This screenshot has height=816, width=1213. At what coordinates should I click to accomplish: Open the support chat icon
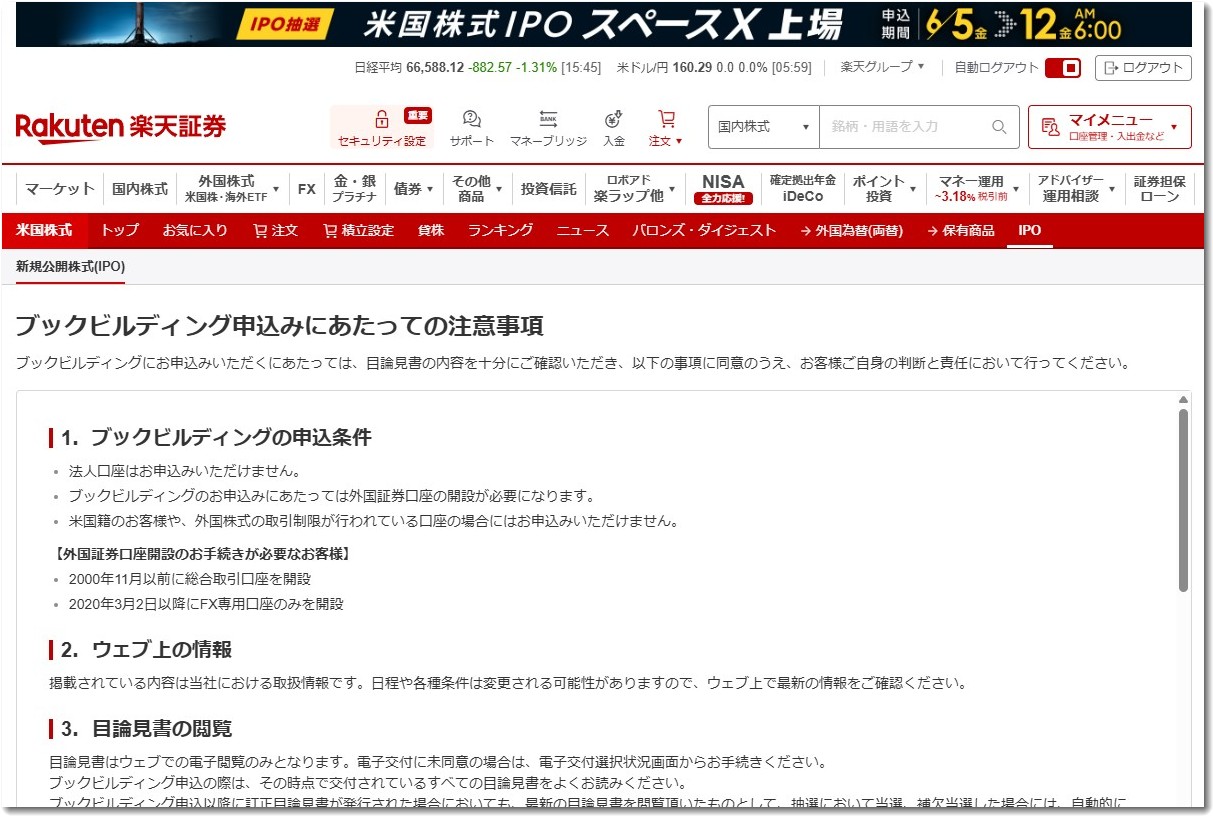click(472, 119)
